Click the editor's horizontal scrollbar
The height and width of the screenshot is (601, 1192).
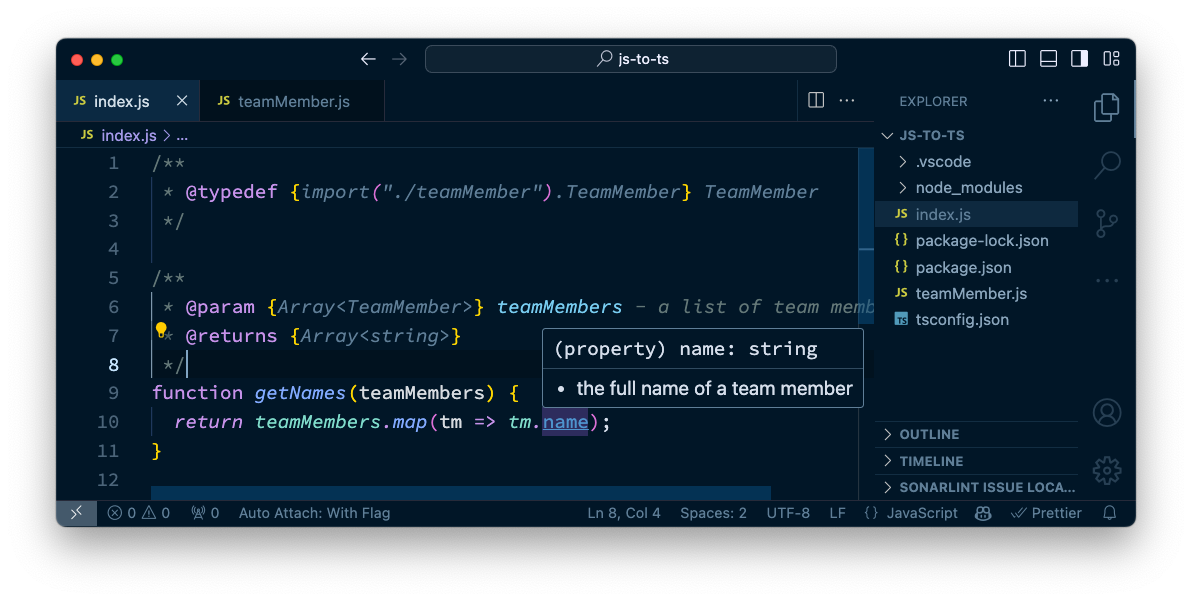point(460,492)
